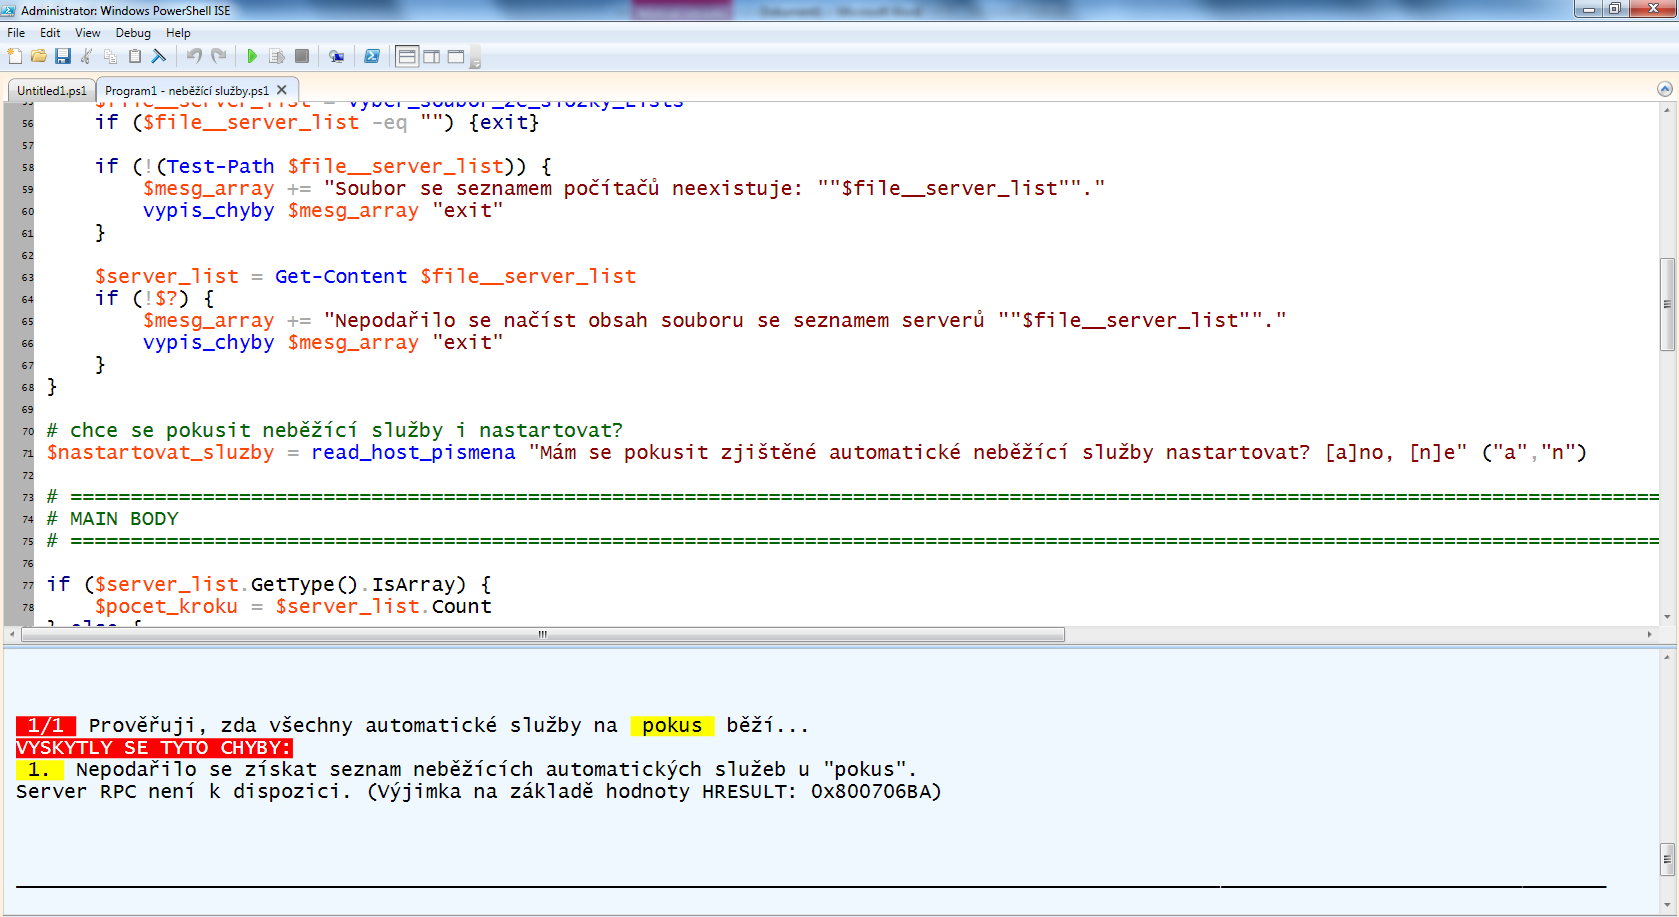Viewport: 1679px width, 917px height.
Task: Create a new script file
Action: (15, 56)
